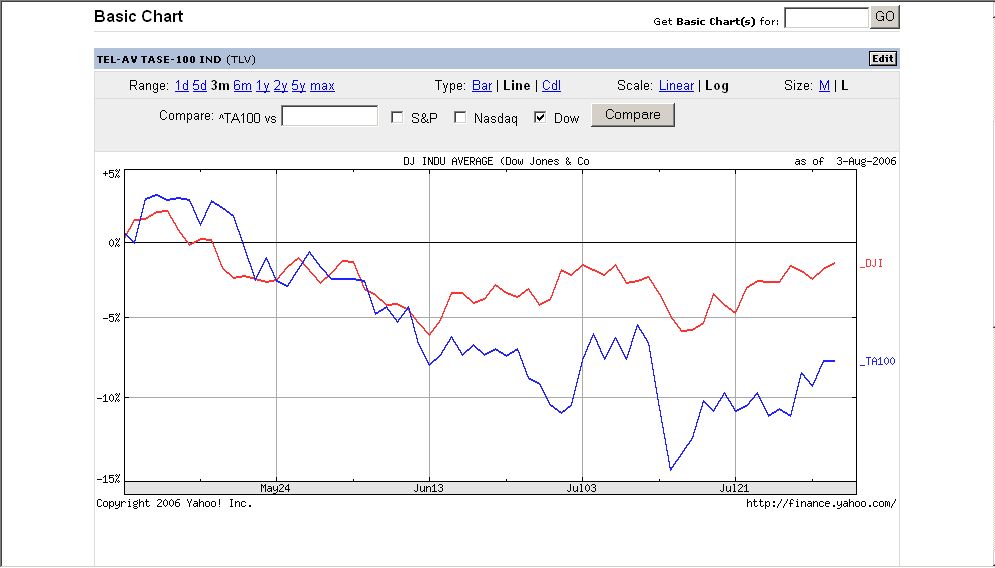Switch range to 1y
Image resolution: width=995 pixels, height=568 pixels.
click(x=263, y=86)
